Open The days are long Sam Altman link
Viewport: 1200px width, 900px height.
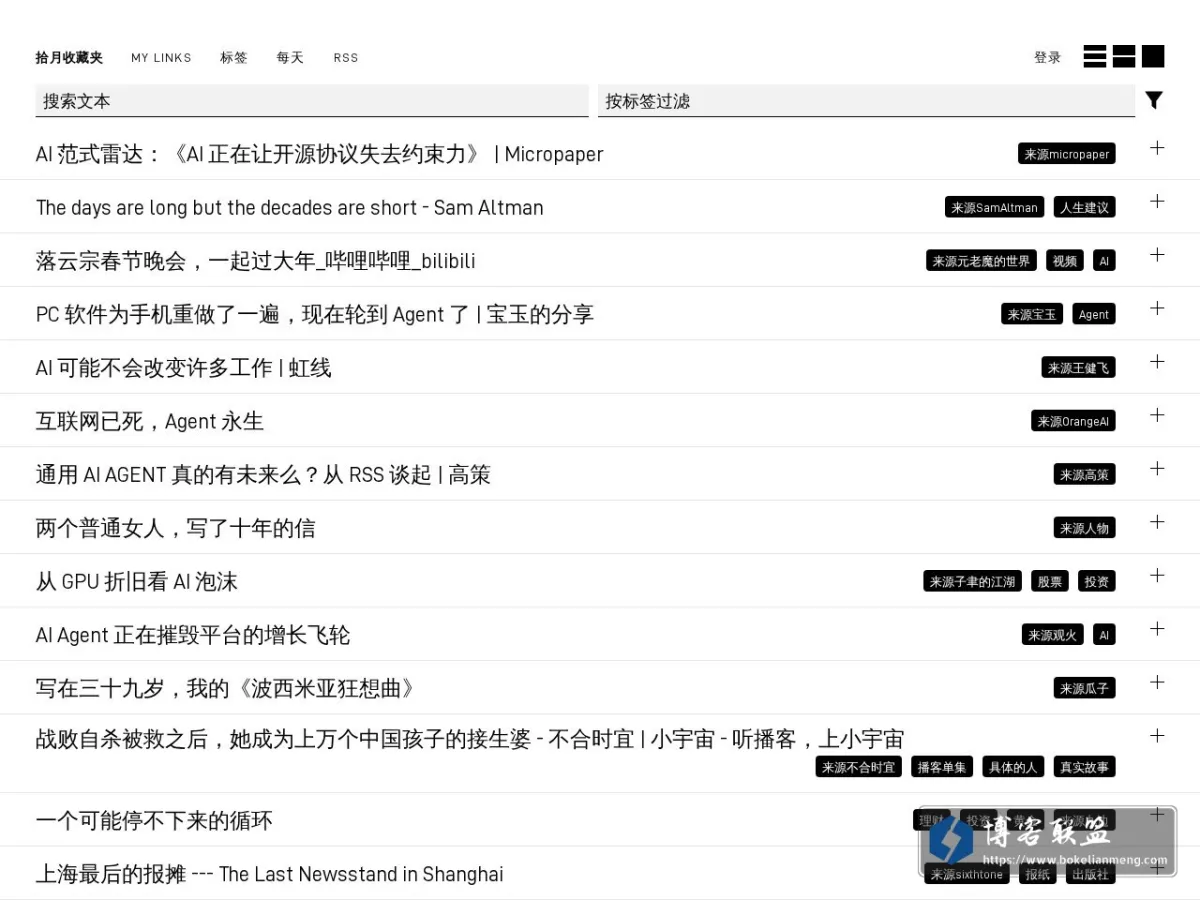tap(290, 208)
